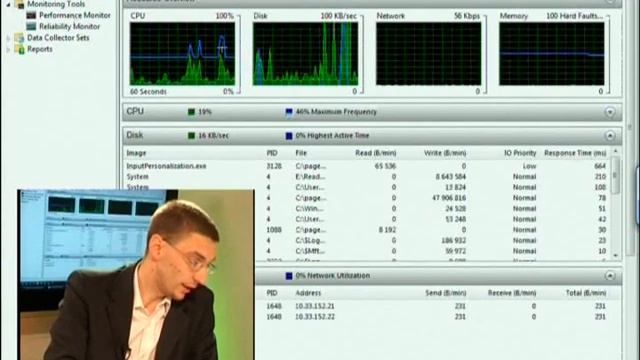Select the C:\Win... file row
The image size is (640, 360).
[432, 209]
